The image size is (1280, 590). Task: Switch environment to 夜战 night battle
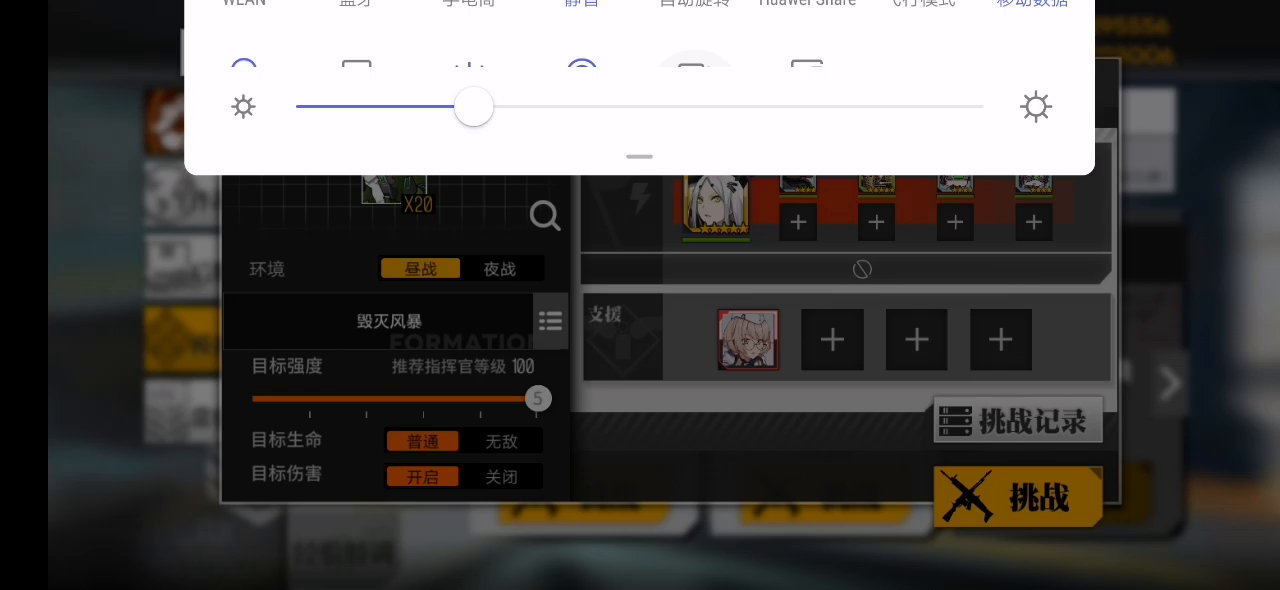[501, 269]
